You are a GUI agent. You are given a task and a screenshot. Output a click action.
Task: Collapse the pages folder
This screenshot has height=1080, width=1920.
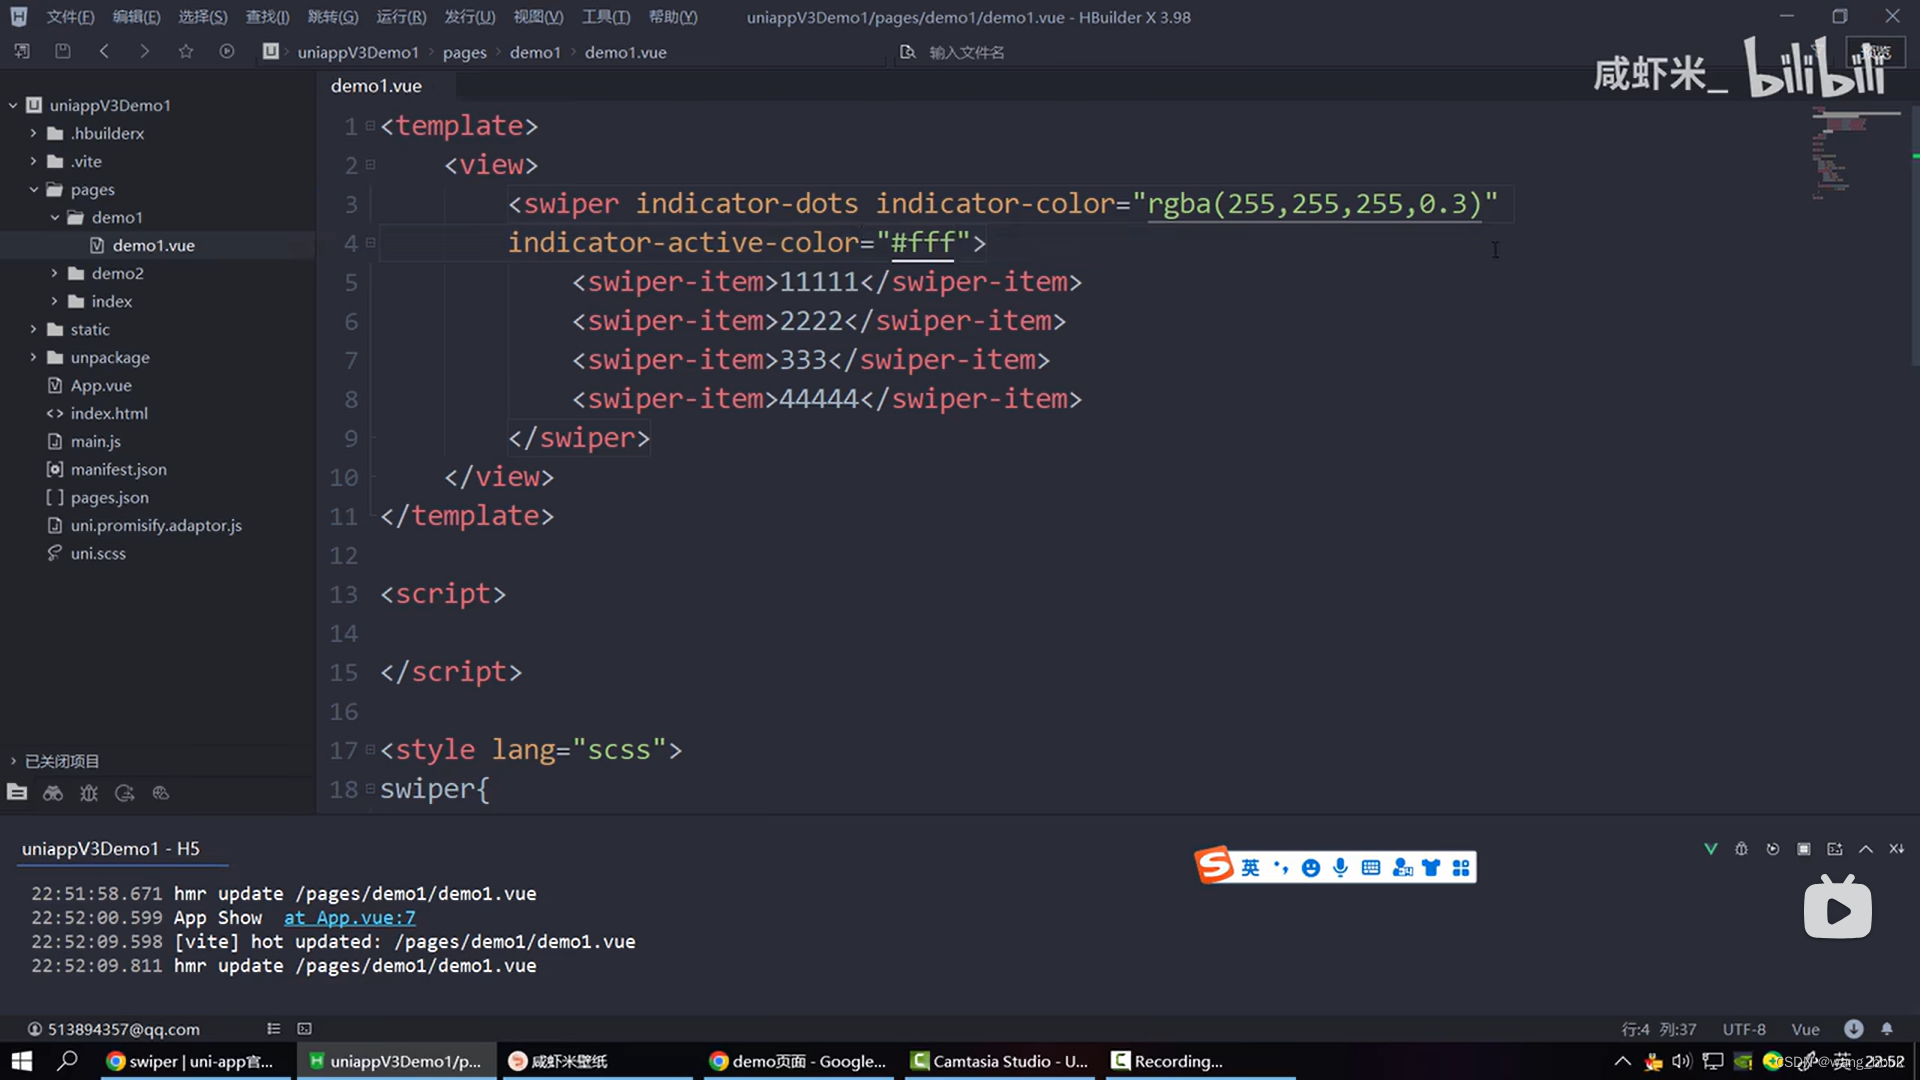[33, 189]
